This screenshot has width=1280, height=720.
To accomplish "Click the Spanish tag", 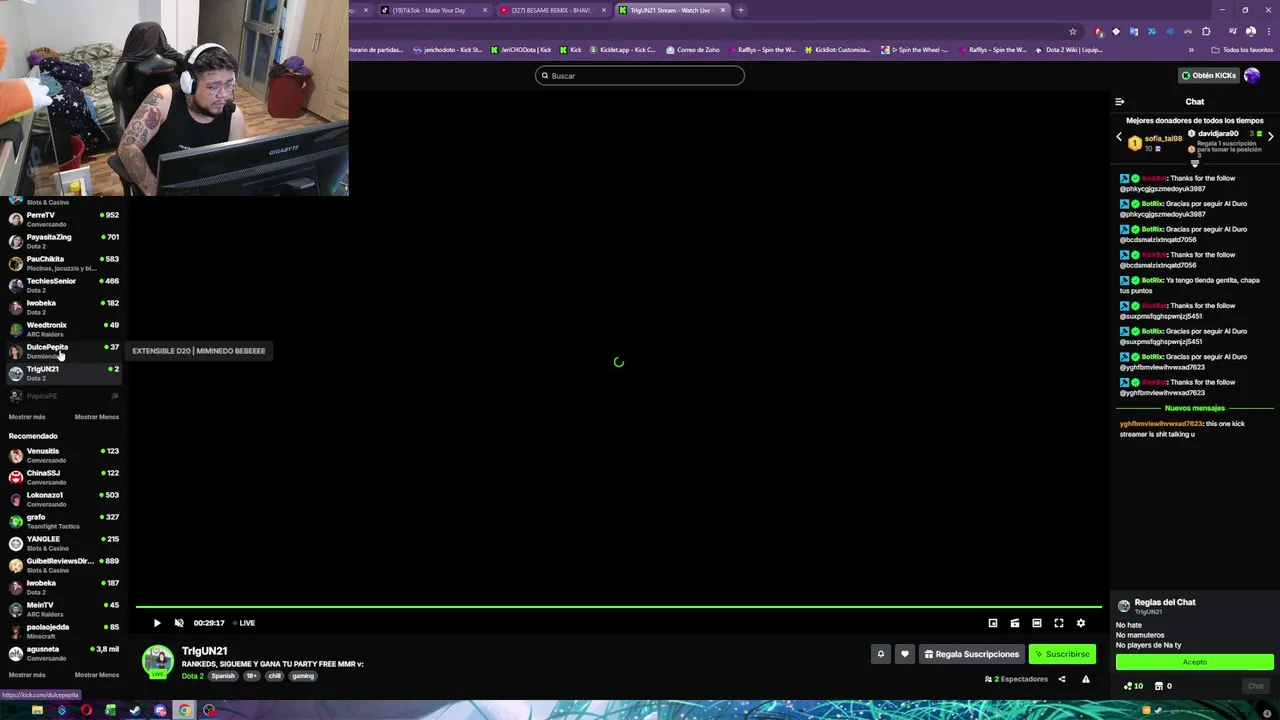I will point(223,676).
